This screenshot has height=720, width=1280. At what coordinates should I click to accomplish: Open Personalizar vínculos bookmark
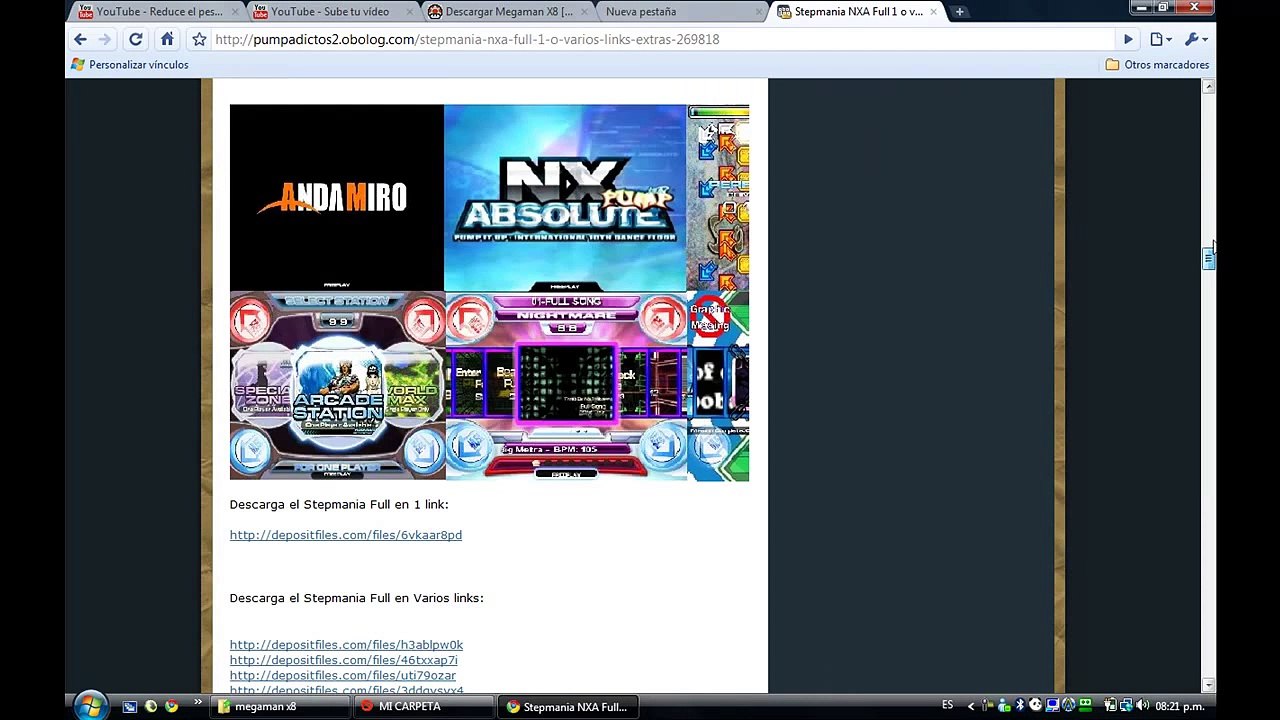[129, 65]
